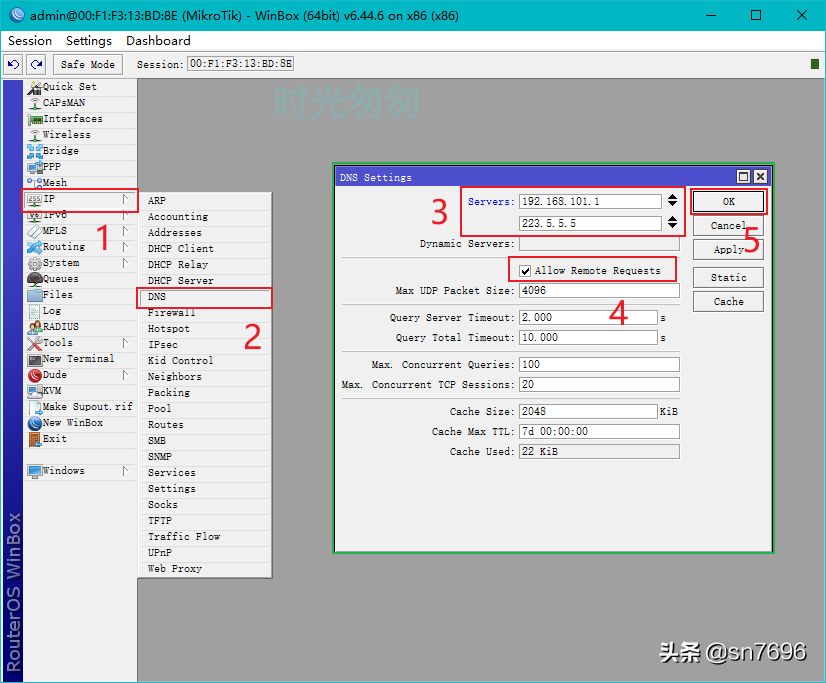Toggle Allow Remote Requests checkbox
The image size is (826, 683).
click(x=525, y=271)
